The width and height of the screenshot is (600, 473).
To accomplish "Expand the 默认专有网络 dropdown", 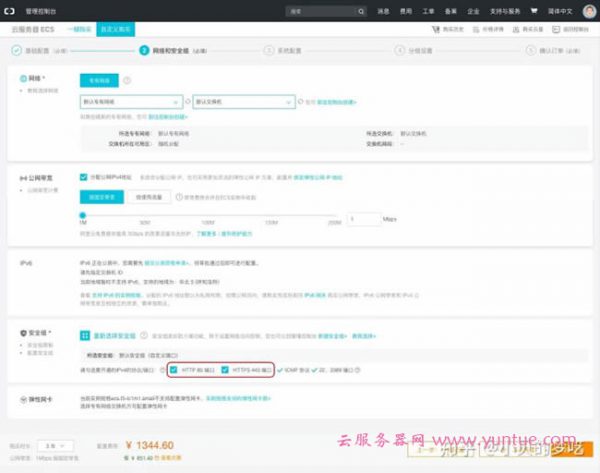I will pyautogui.click(x=131, y=101).
